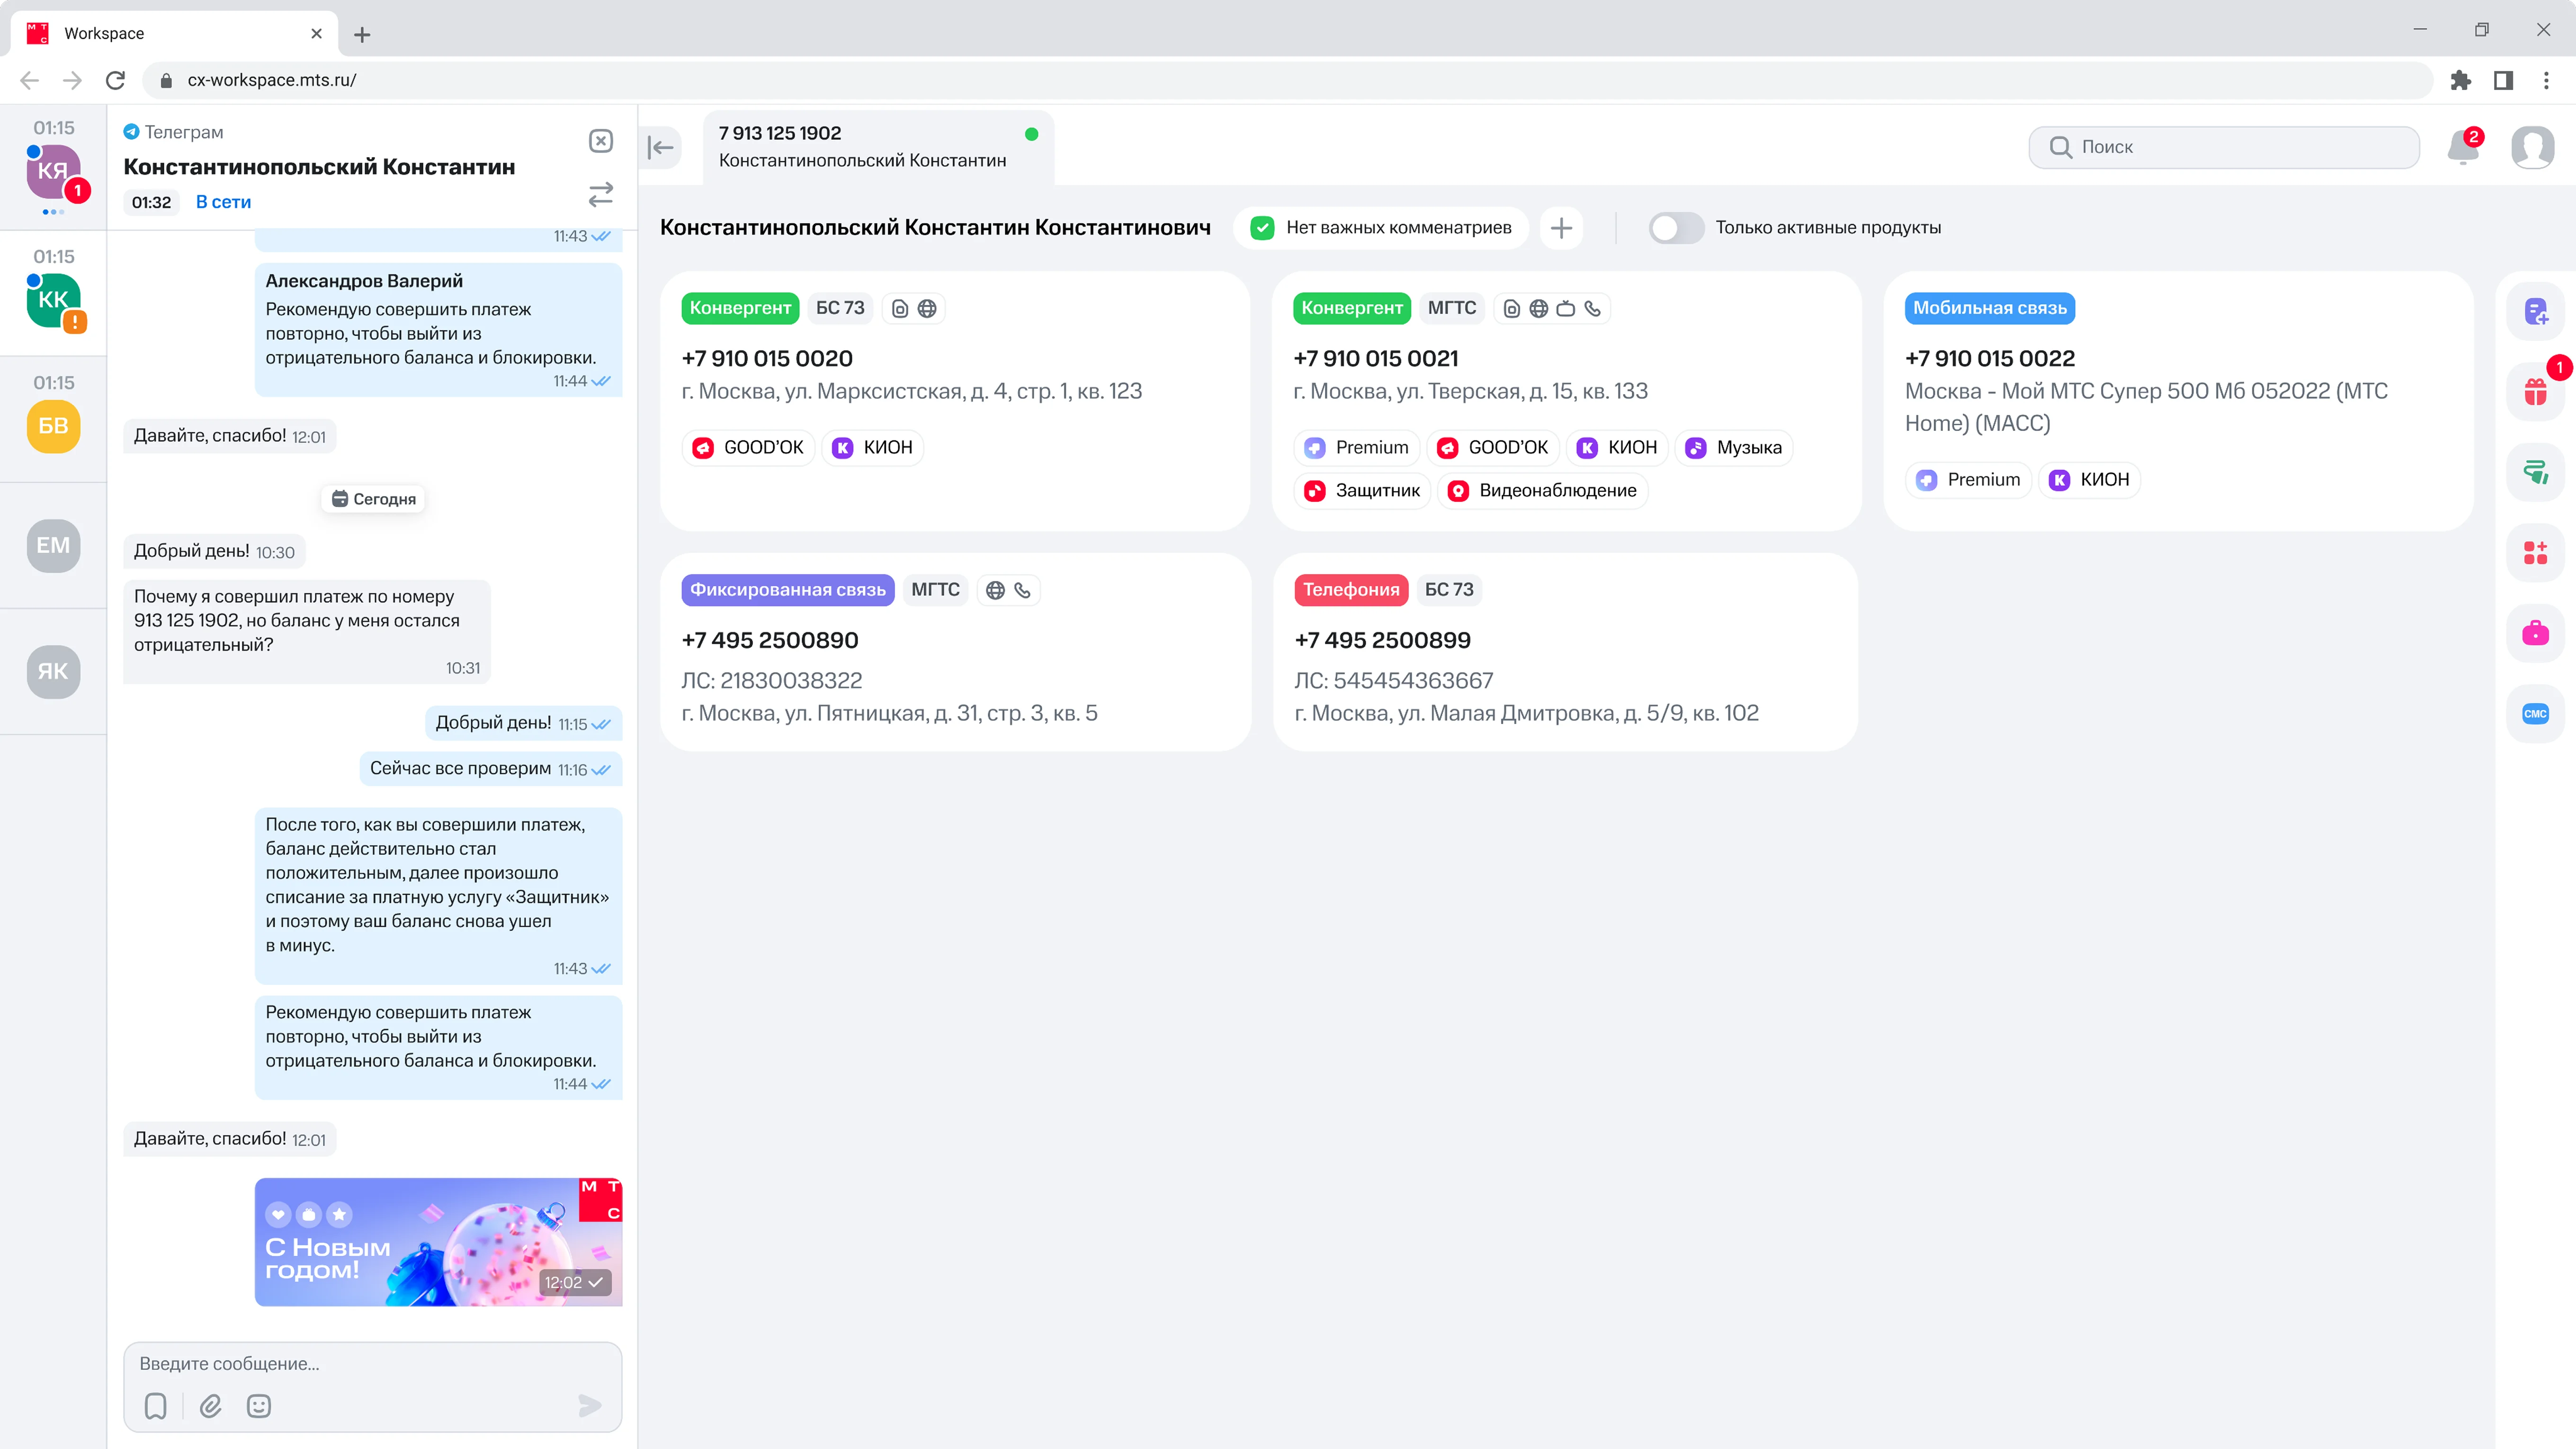Click the saved templates bookmark icon
The height and width of the screenshot is (1449, 2576).
click(x=155, y=1406)
